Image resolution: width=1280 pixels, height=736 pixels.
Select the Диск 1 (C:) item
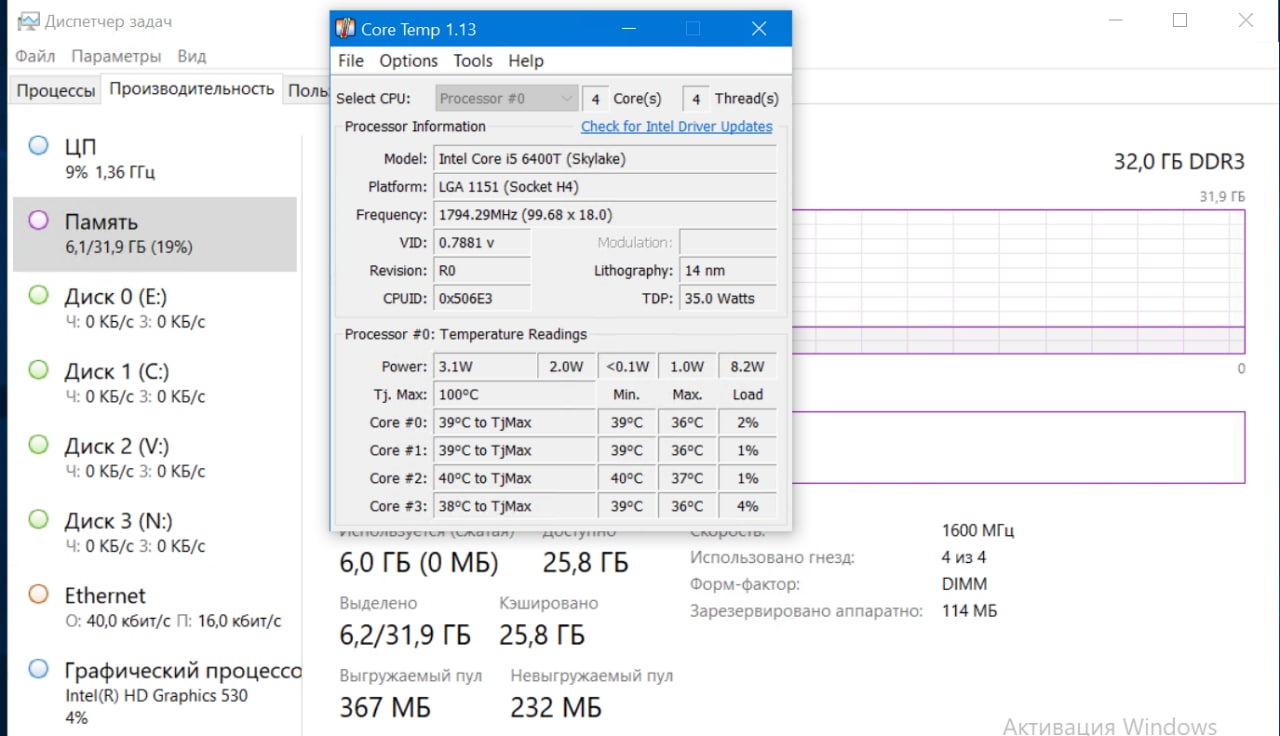point(155,383)
